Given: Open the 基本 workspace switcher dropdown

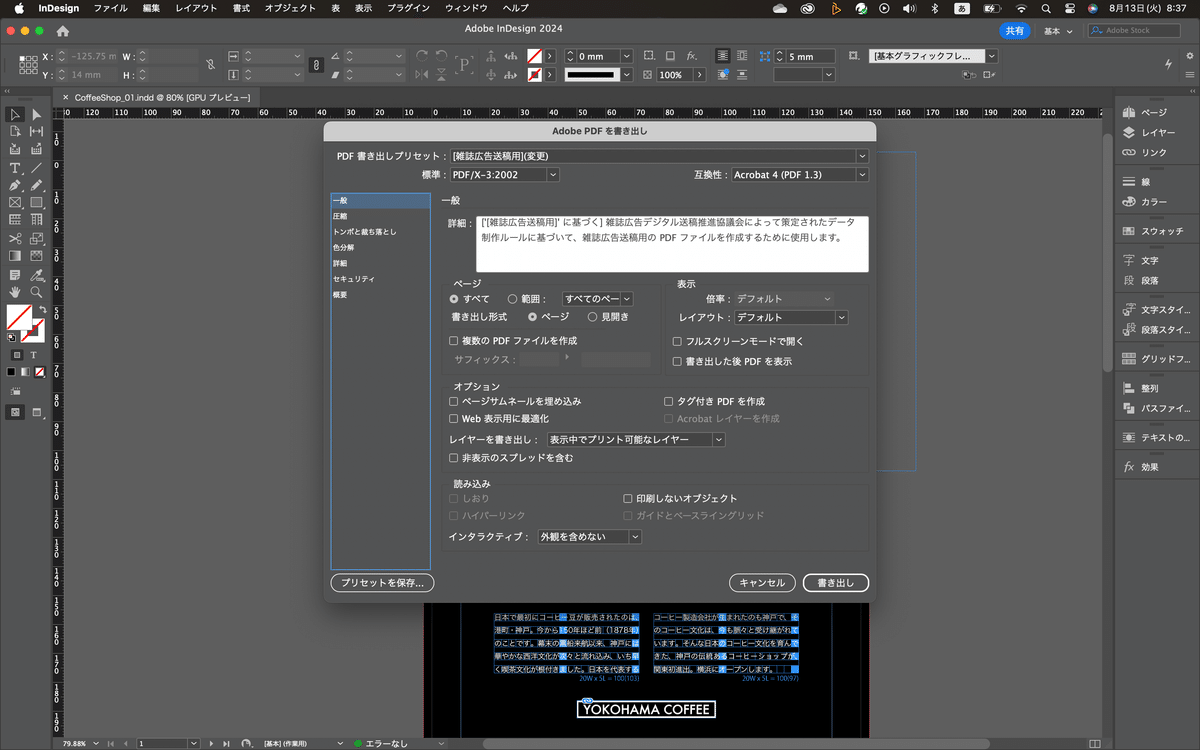Looking at the screenshot, I should 1058,31.
